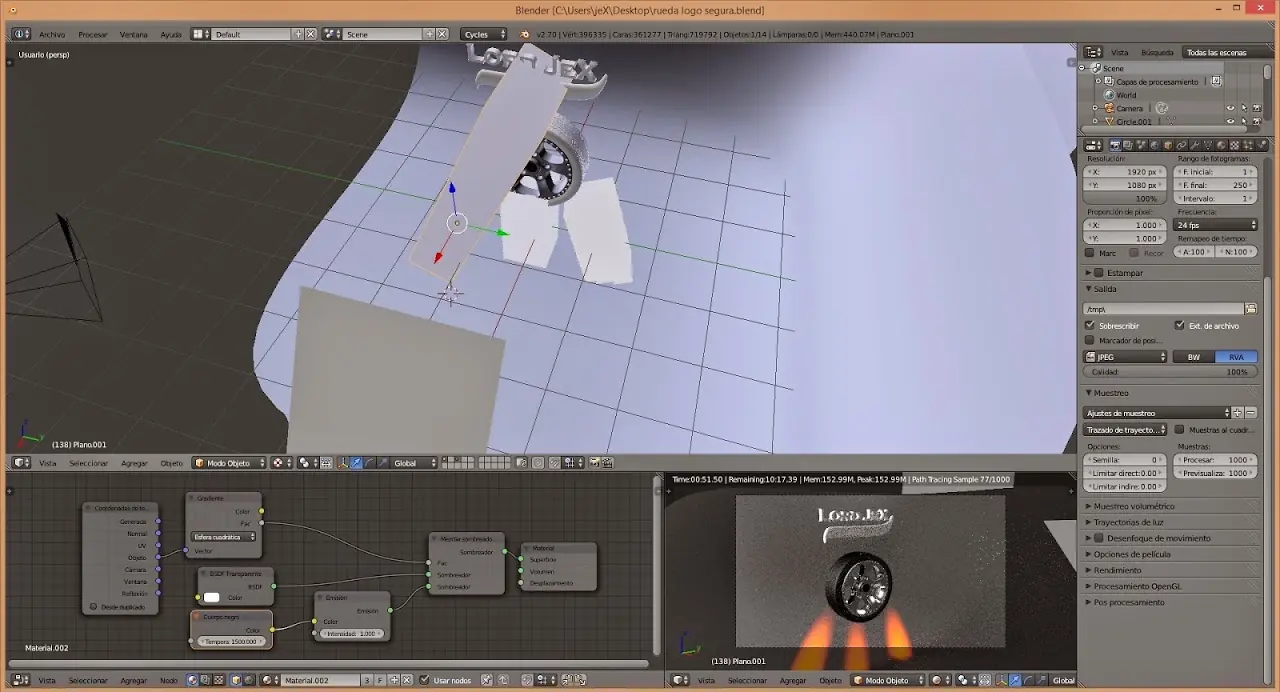Add a sampling preset with plus icon
The width and height of the screenshot is (1280, 692).
point(1237,413)
